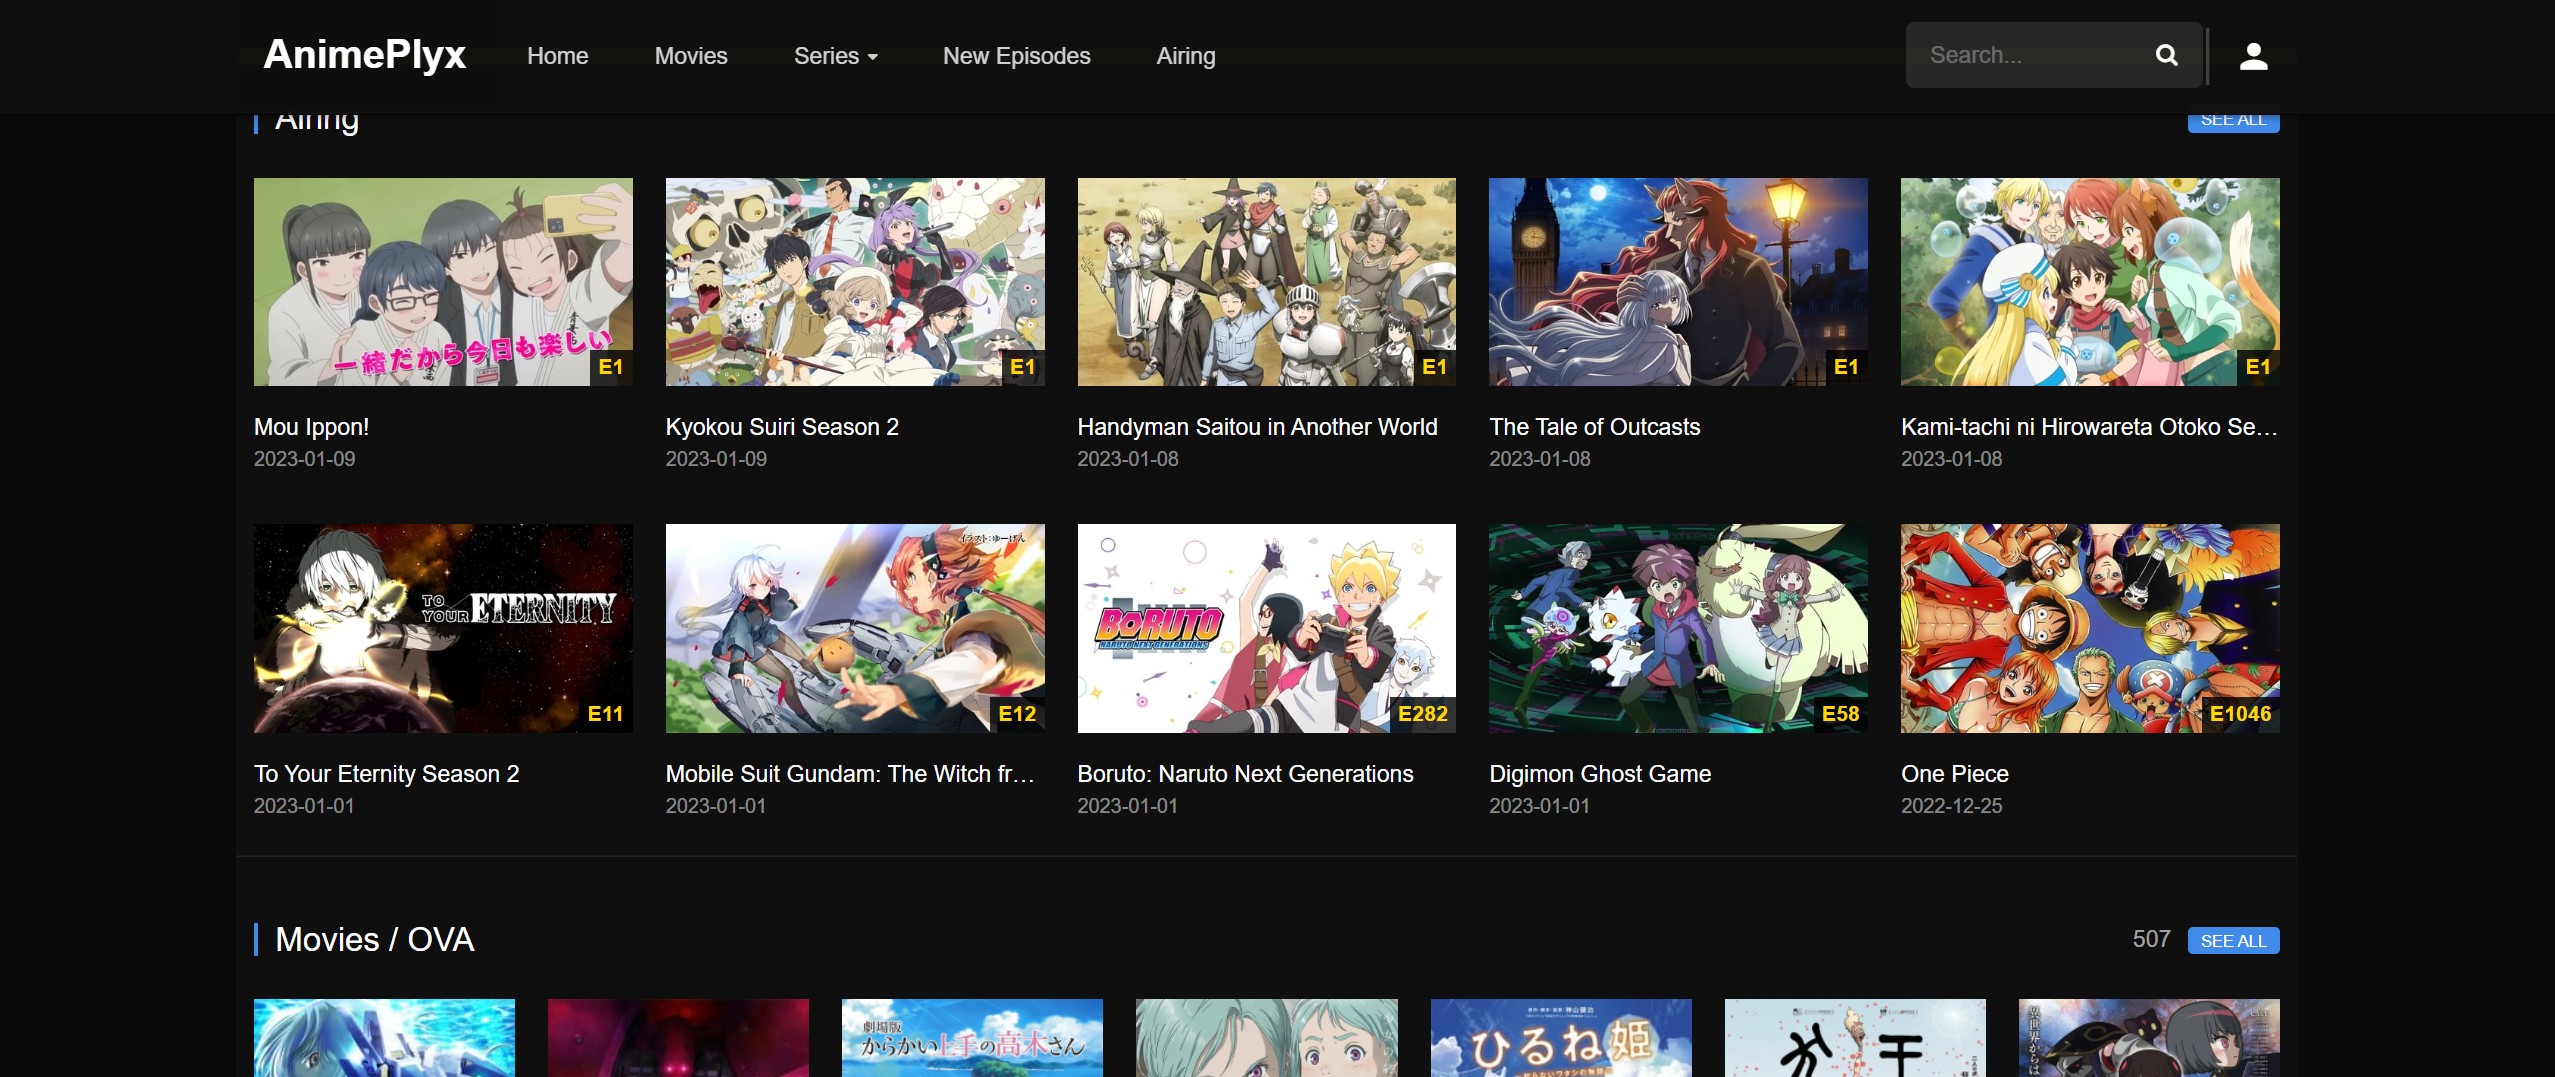Expand the Series dropdown menu
Viewport: 2555px width, 1077px height.
pyautogui.click(x=836, y=56)
